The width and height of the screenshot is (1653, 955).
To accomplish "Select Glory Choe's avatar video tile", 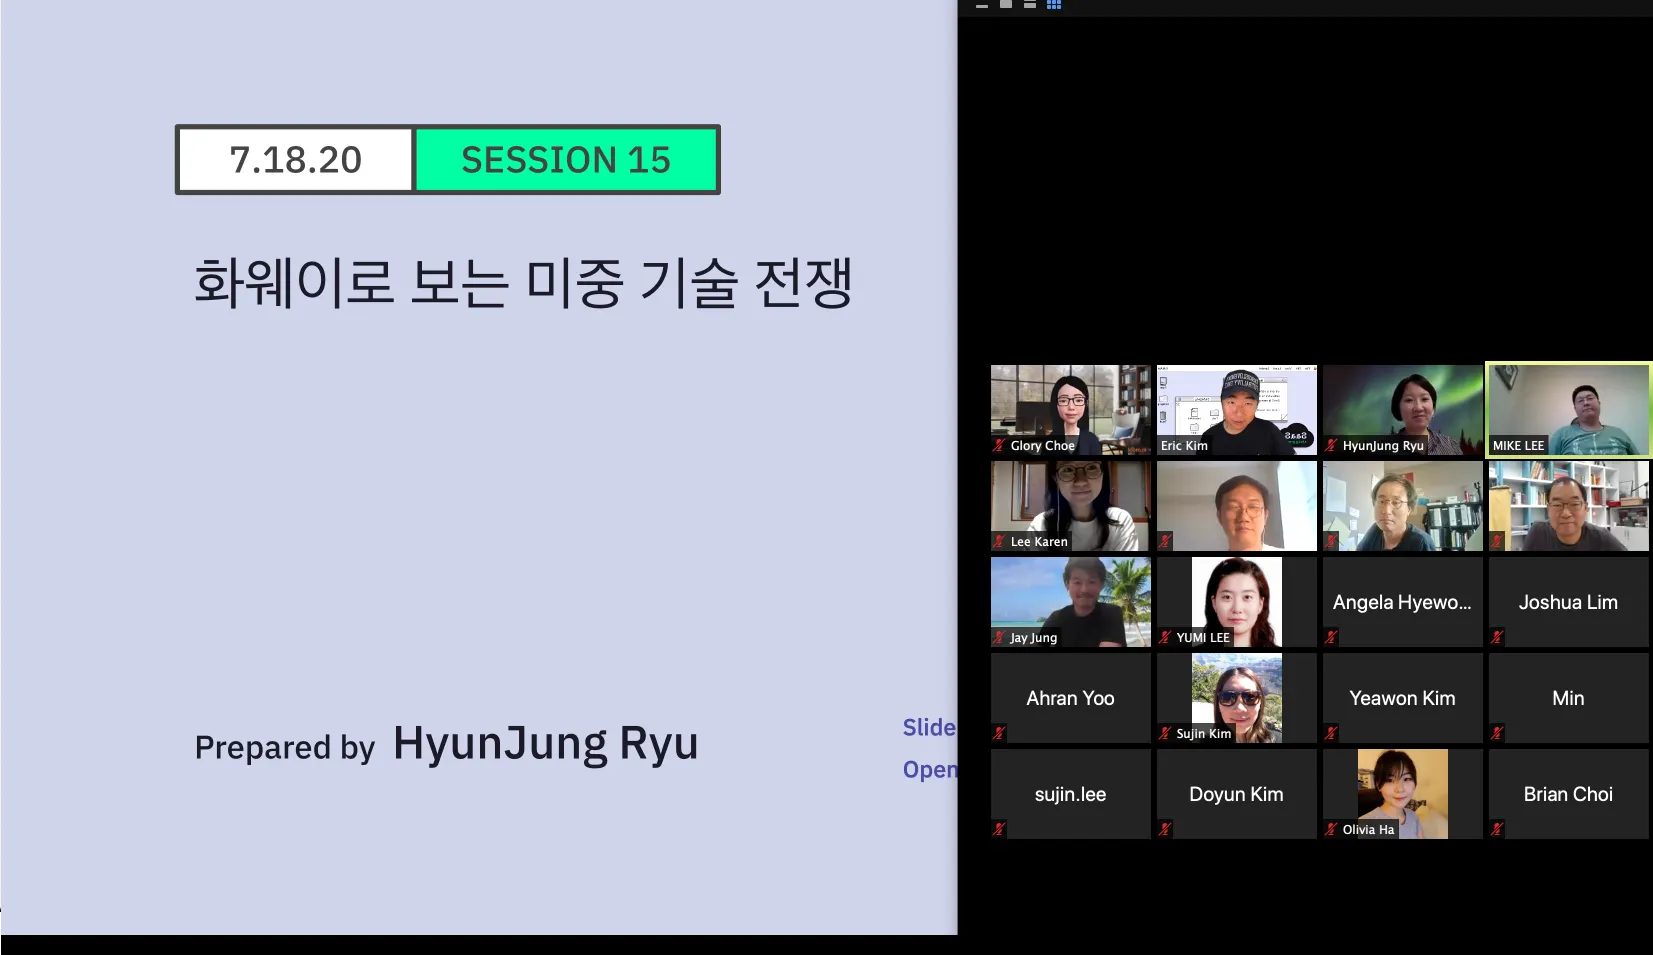I will click(1071, 410).
